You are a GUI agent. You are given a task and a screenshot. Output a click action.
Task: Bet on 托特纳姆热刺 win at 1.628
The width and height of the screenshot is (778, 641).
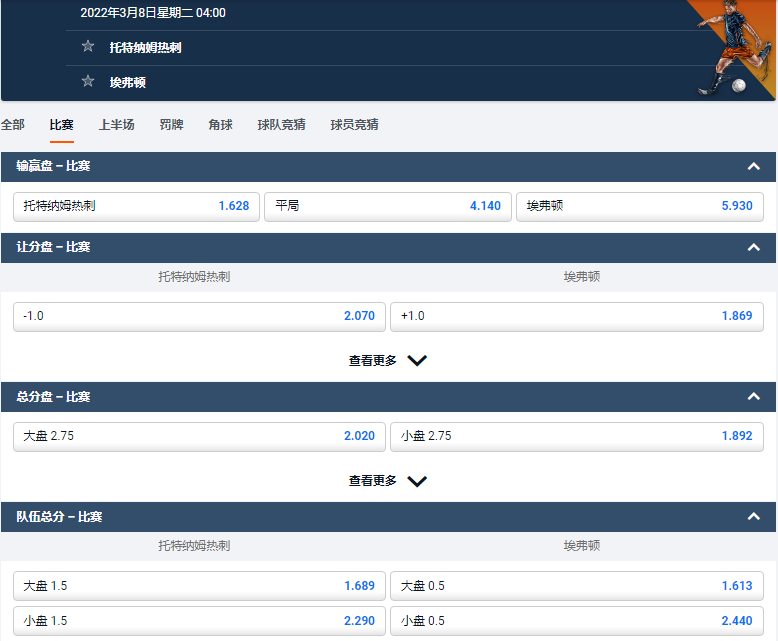136,206
